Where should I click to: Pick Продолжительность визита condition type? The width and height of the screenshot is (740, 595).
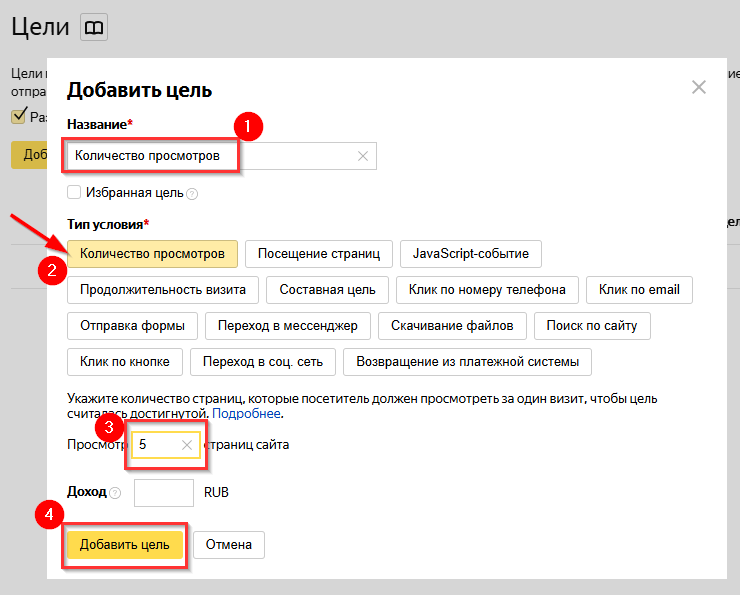[163, 290]
